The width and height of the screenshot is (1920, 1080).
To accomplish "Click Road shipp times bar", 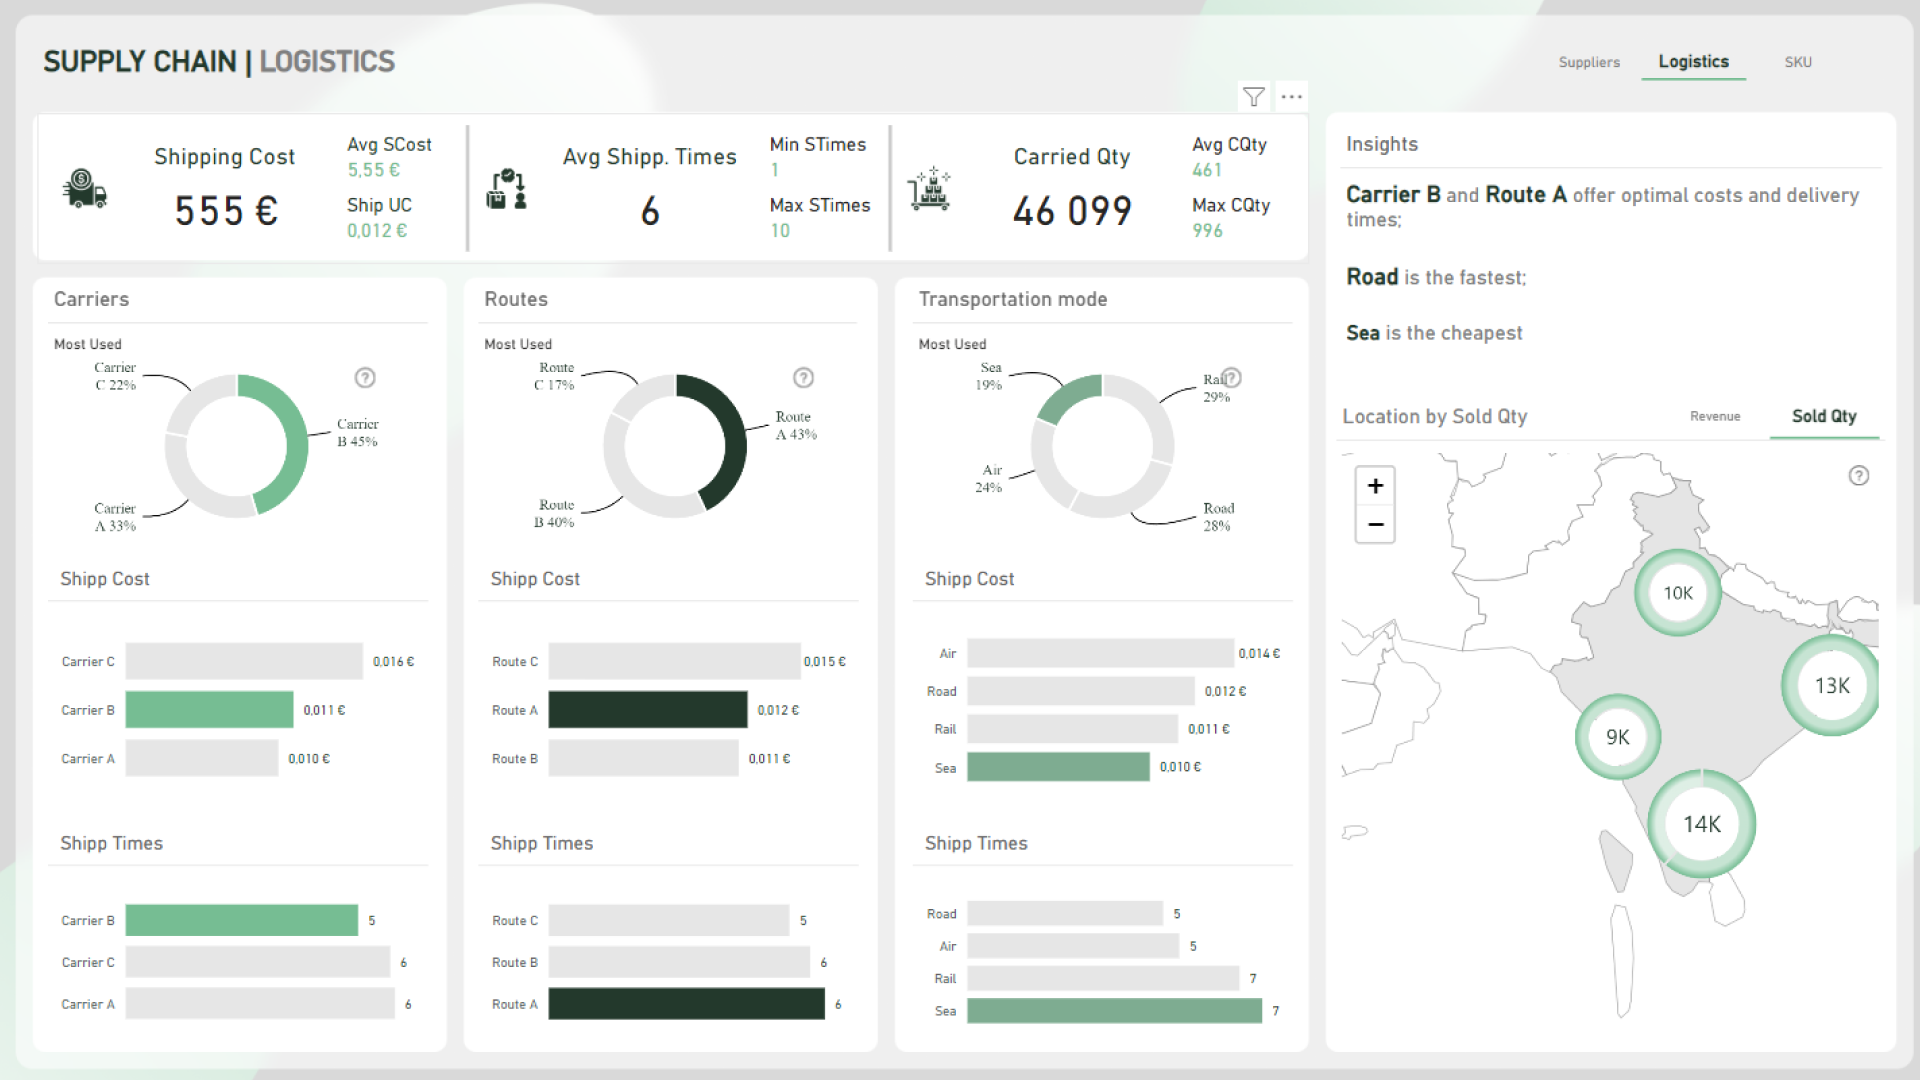I will 1065,914.
